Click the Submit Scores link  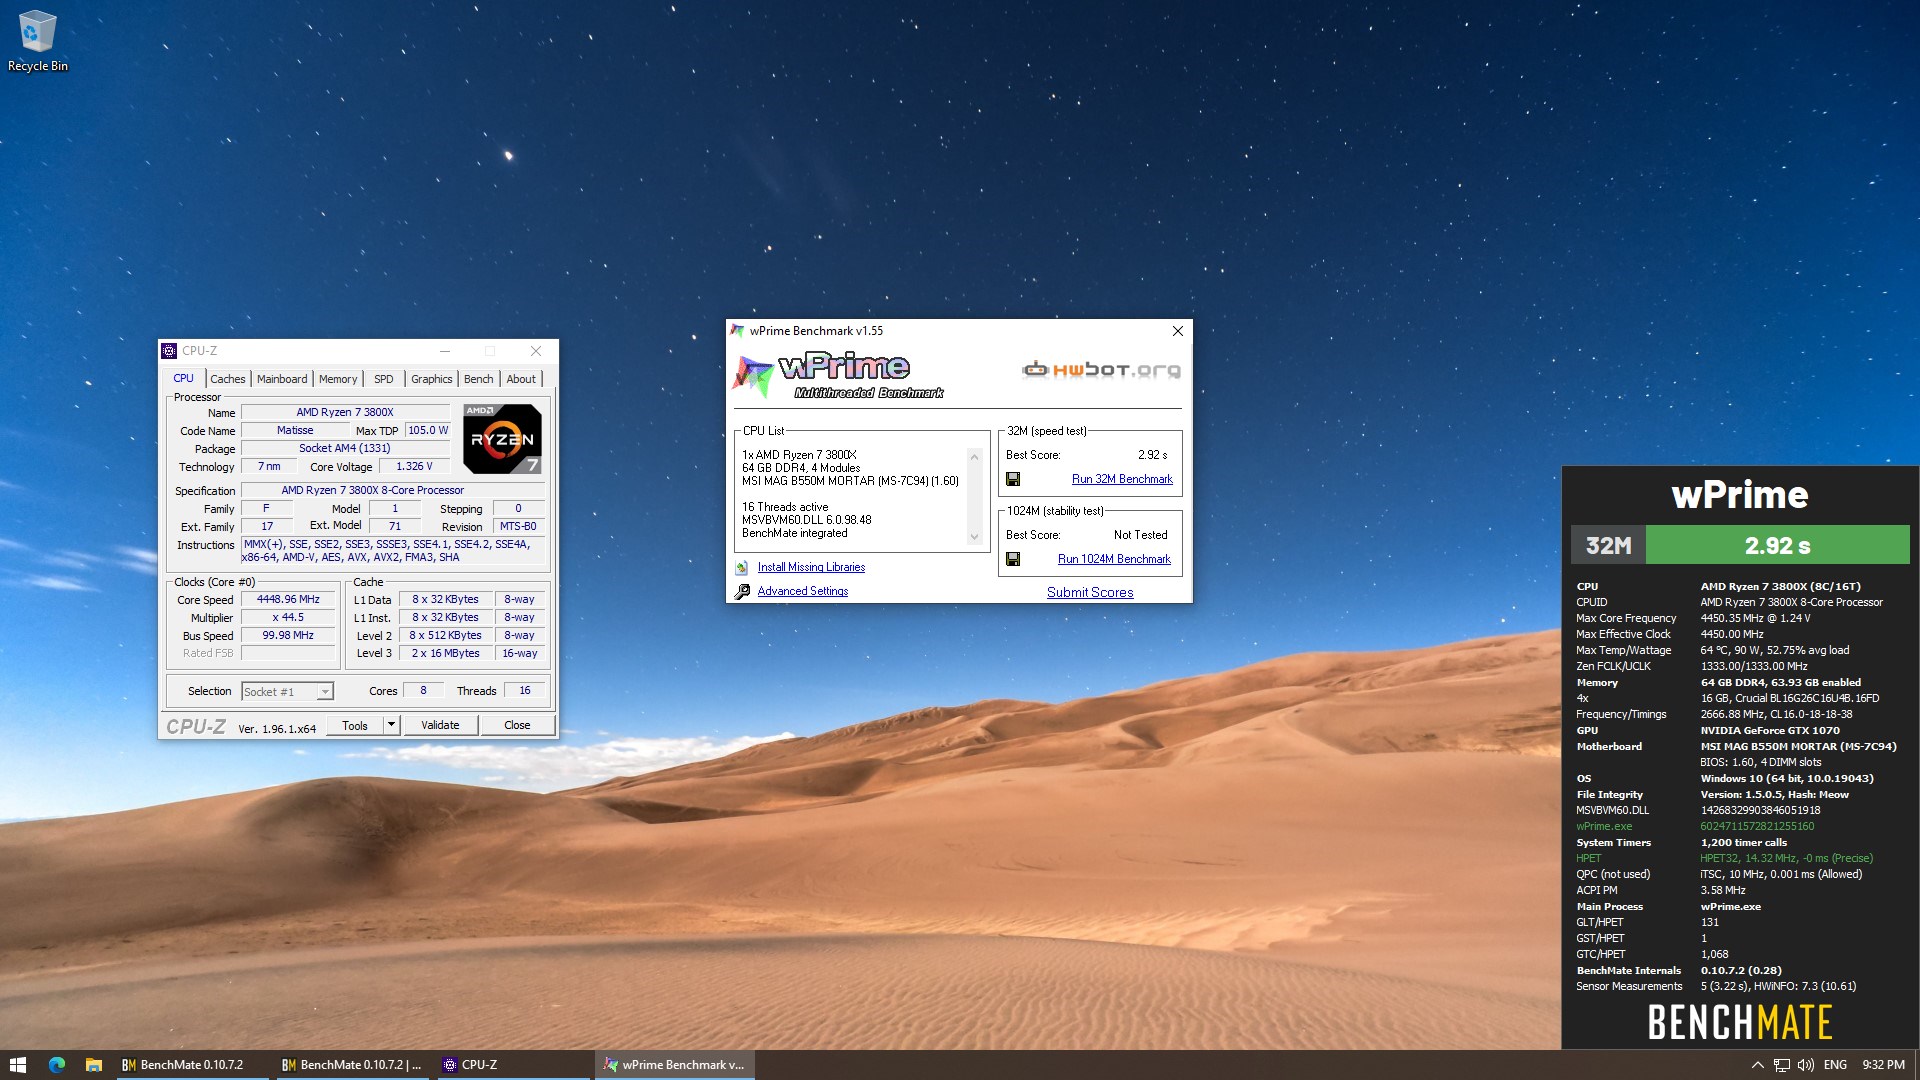pyautogui.click(x=1090, y=592)
